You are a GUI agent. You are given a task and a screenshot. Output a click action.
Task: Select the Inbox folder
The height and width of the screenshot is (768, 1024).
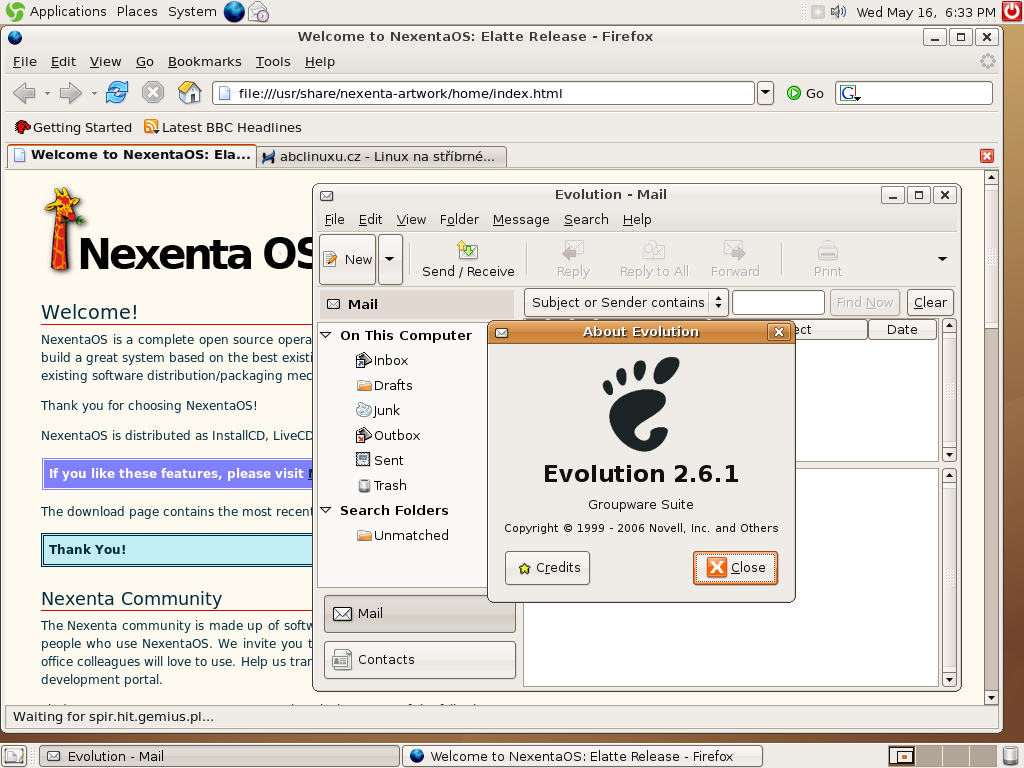382,360
